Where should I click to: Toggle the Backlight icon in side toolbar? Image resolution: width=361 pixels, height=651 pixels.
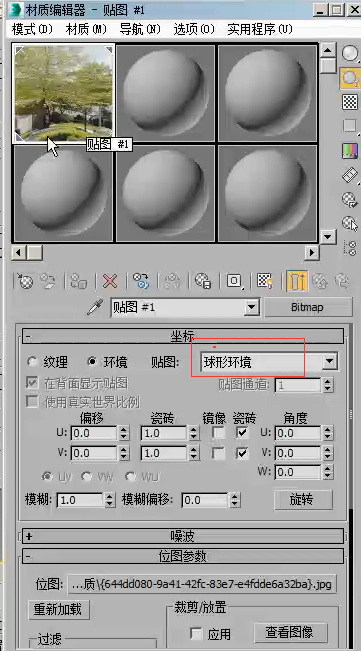point(351,78)
